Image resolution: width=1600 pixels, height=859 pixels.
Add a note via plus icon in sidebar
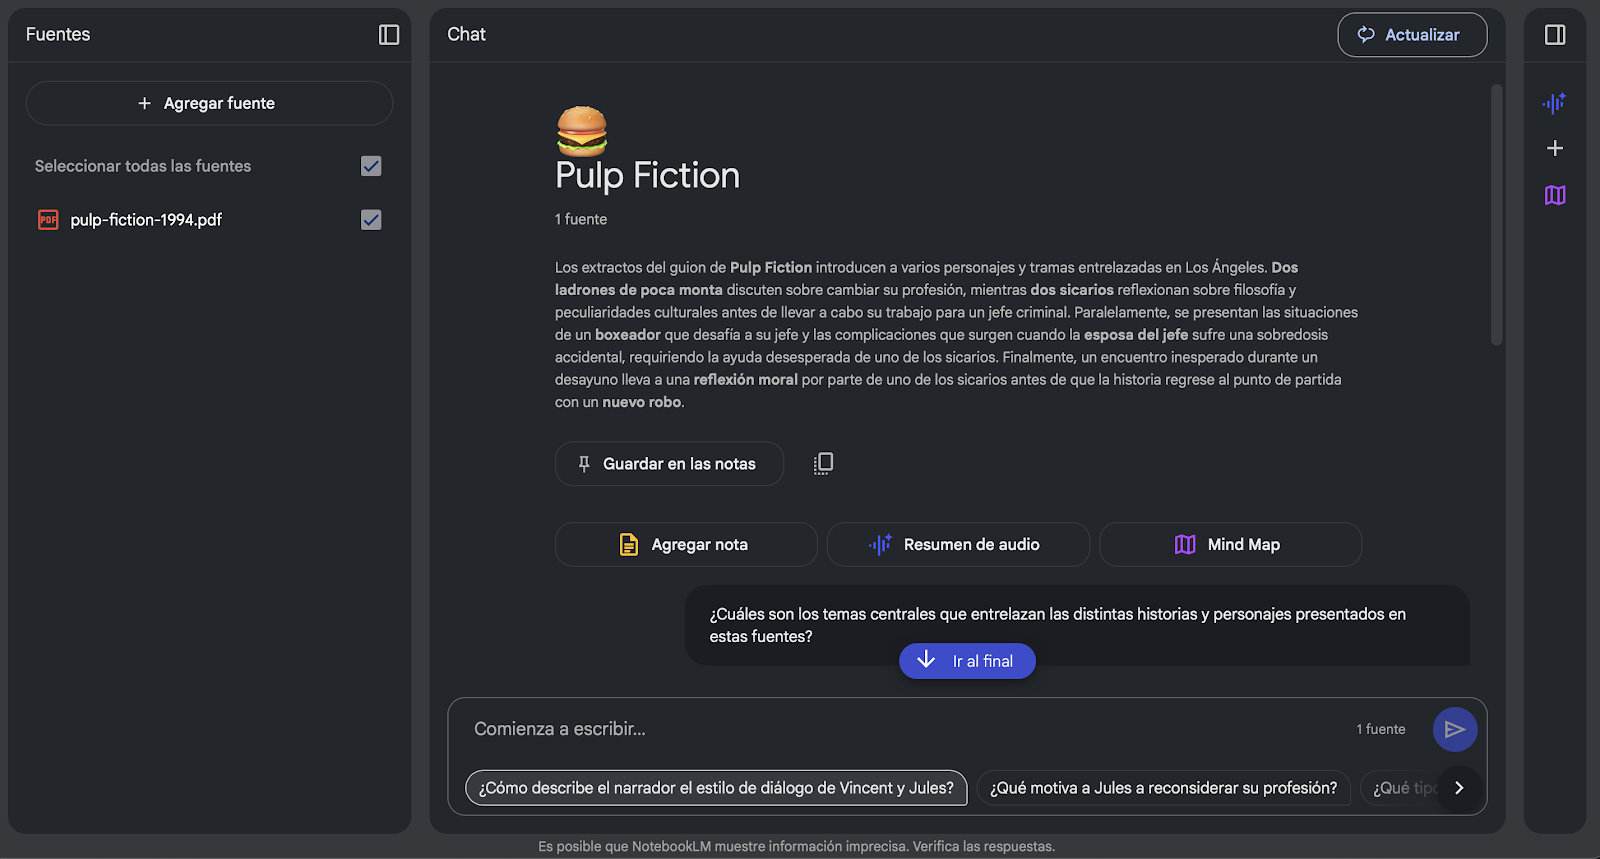[x=1555, y=148]
